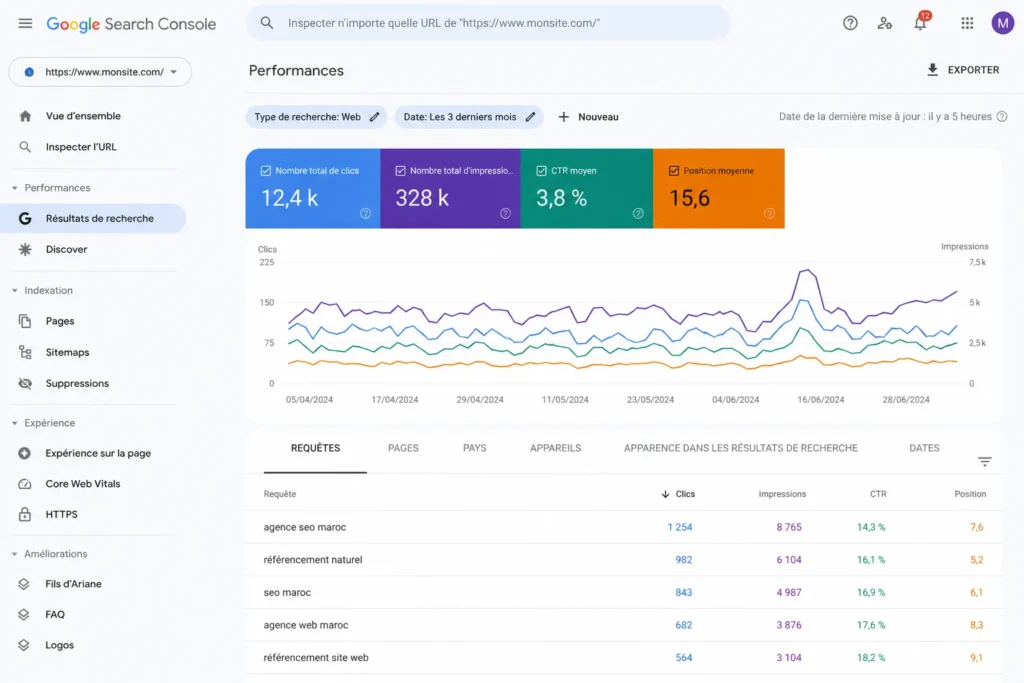Open the property selector dropdown

pos(100,72)
